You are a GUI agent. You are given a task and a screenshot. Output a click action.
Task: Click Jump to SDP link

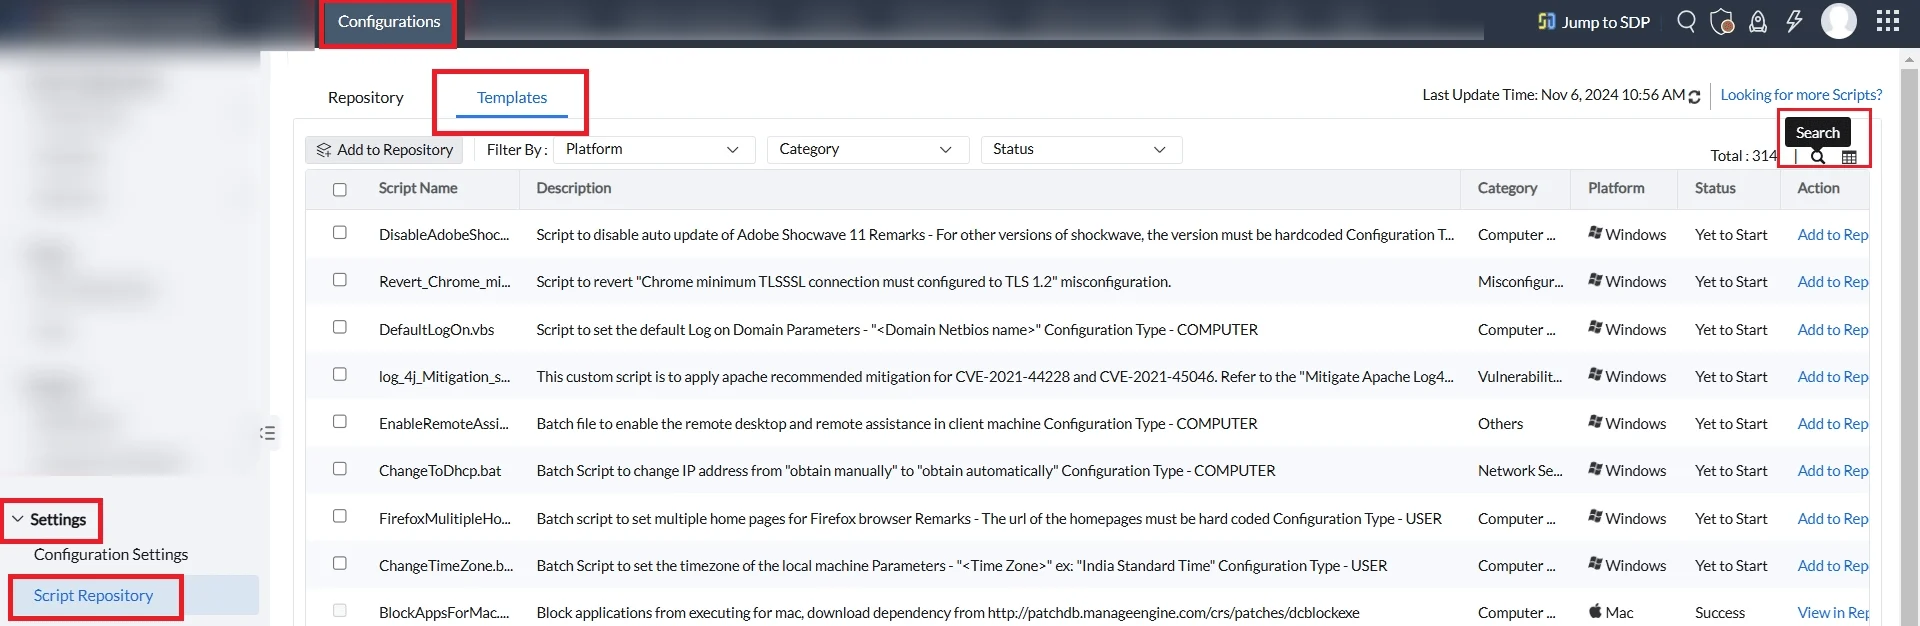(1606, 22)
